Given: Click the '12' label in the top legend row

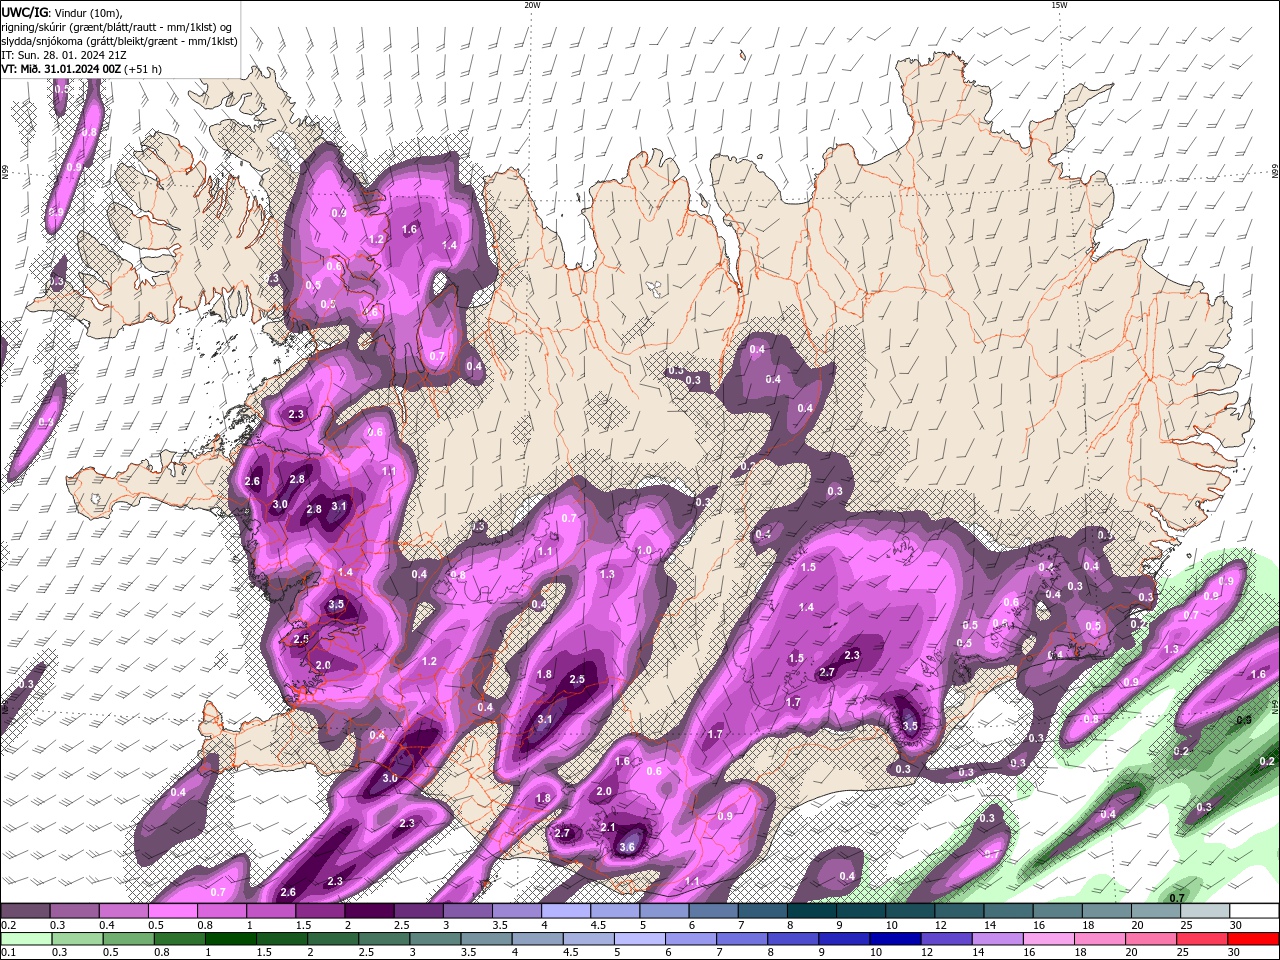Looking at the screenshot, I should click(941, 925).
